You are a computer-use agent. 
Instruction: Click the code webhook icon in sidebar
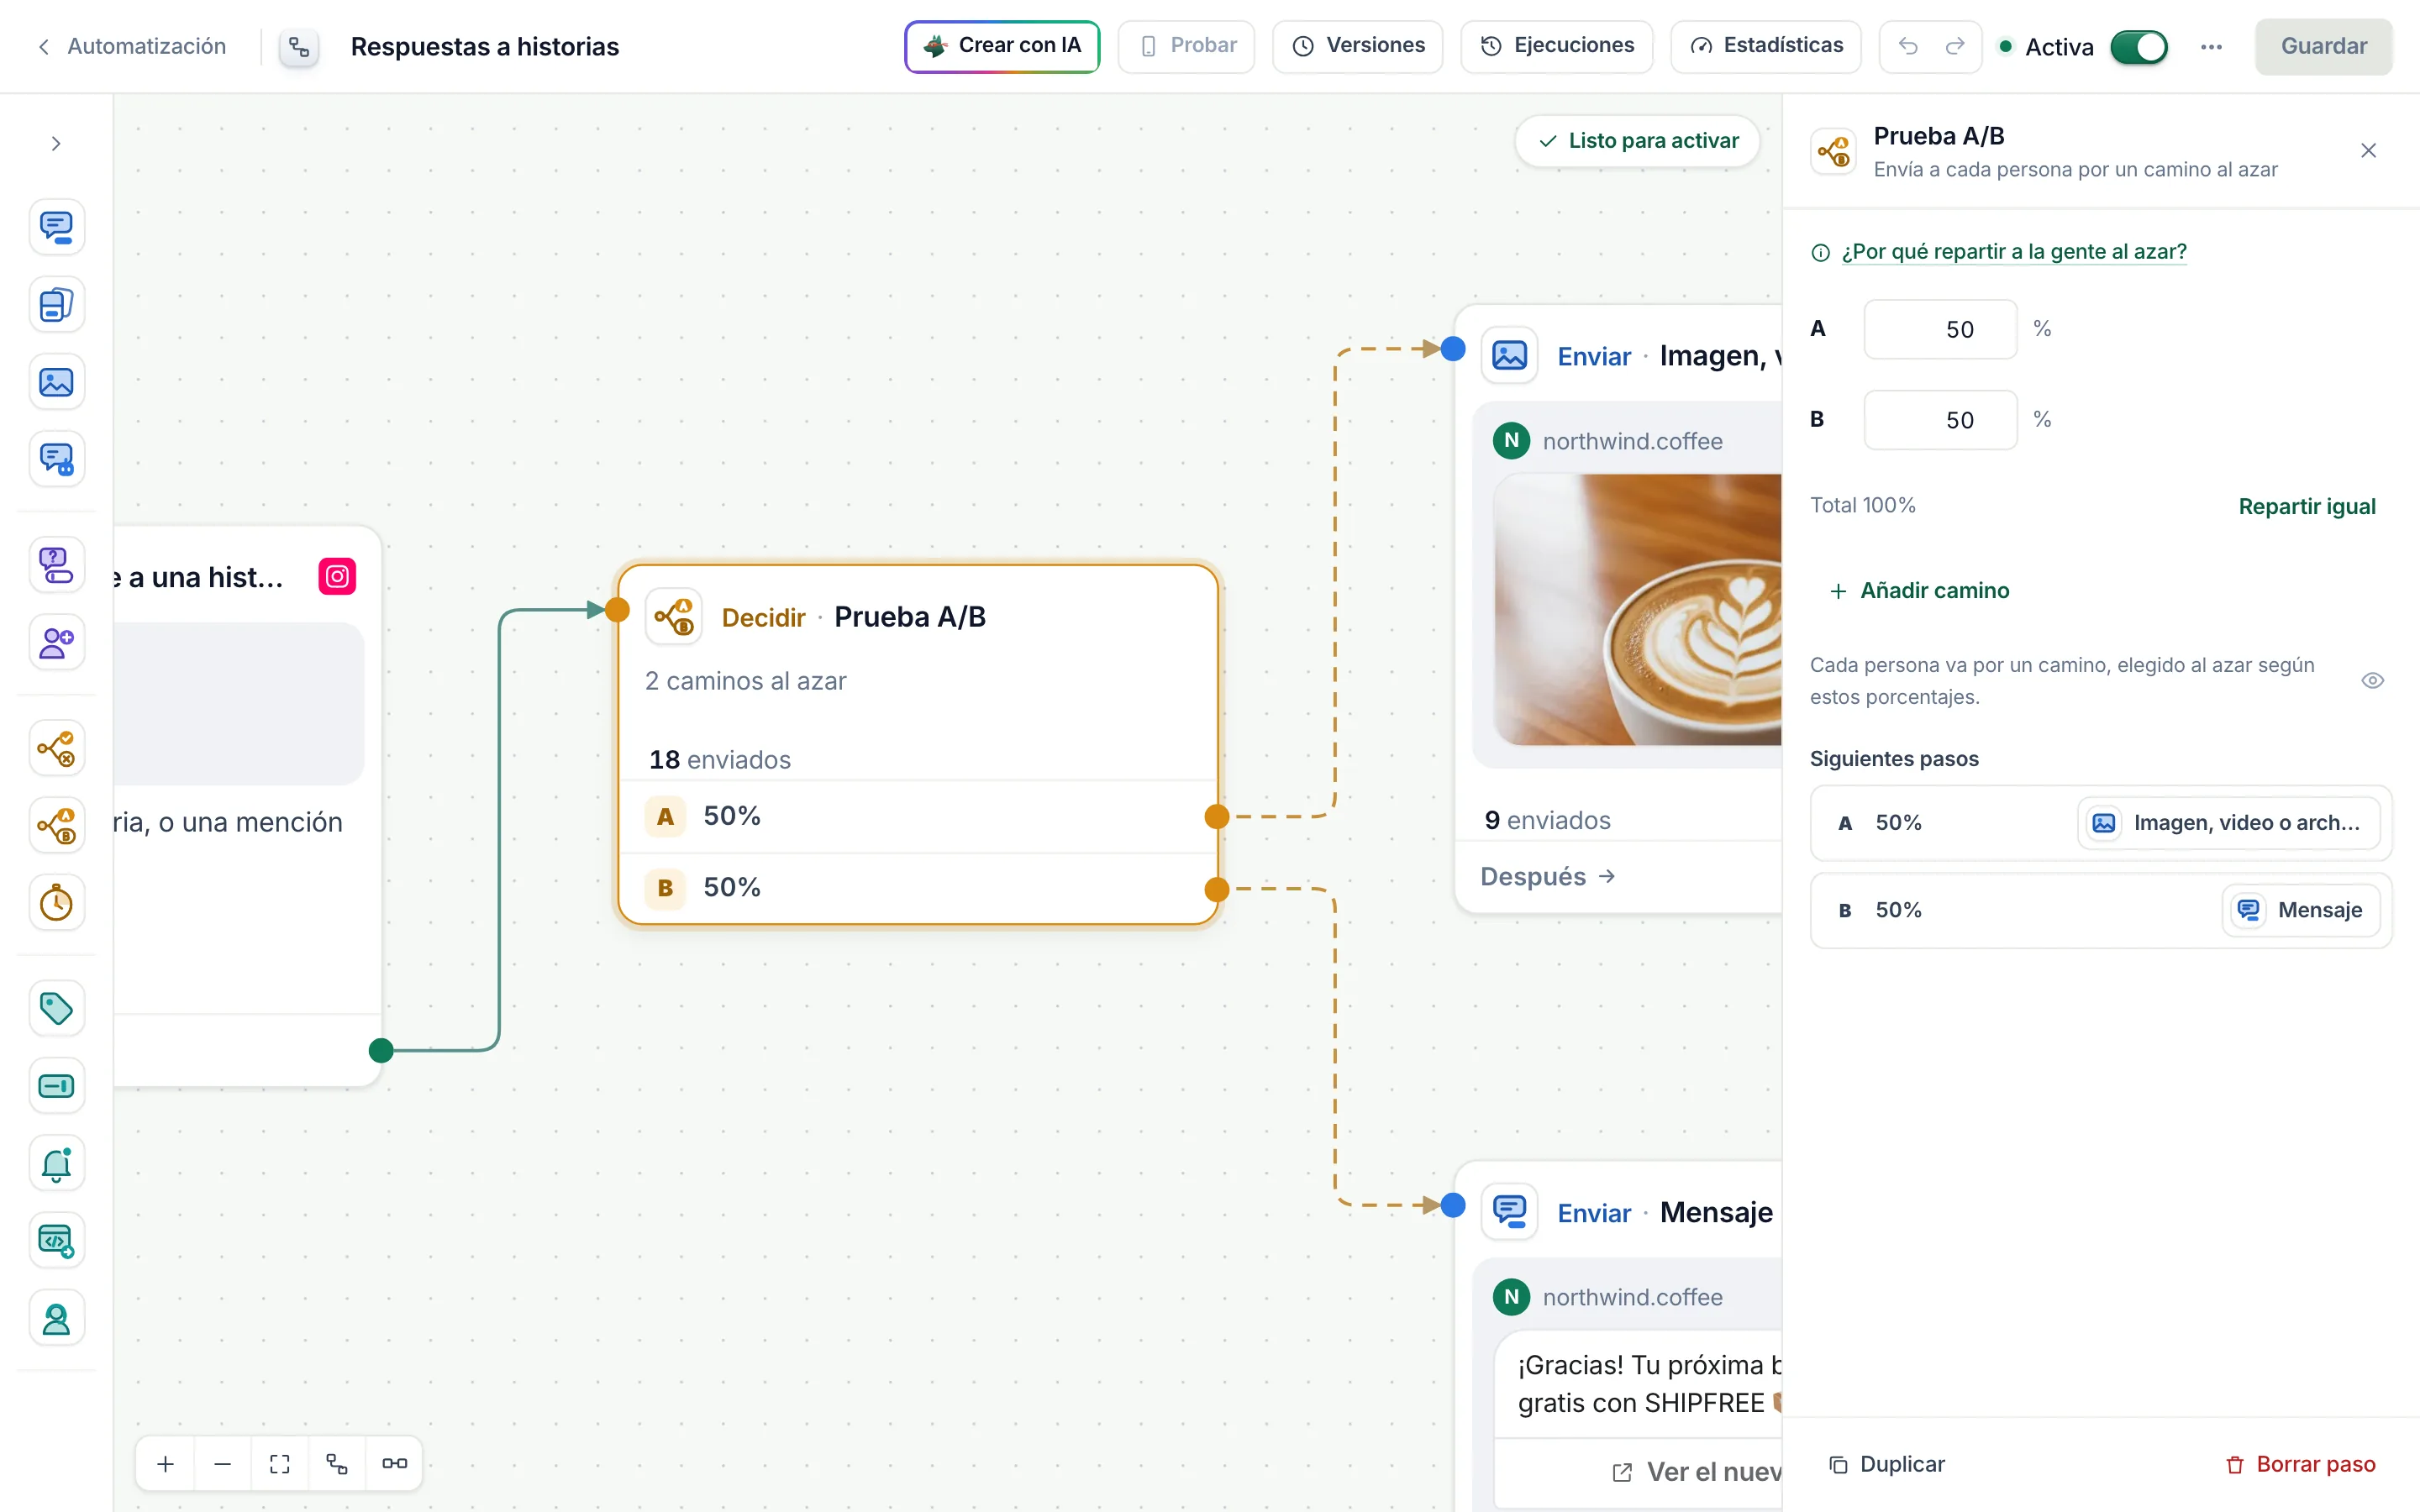pos(56,1241)
